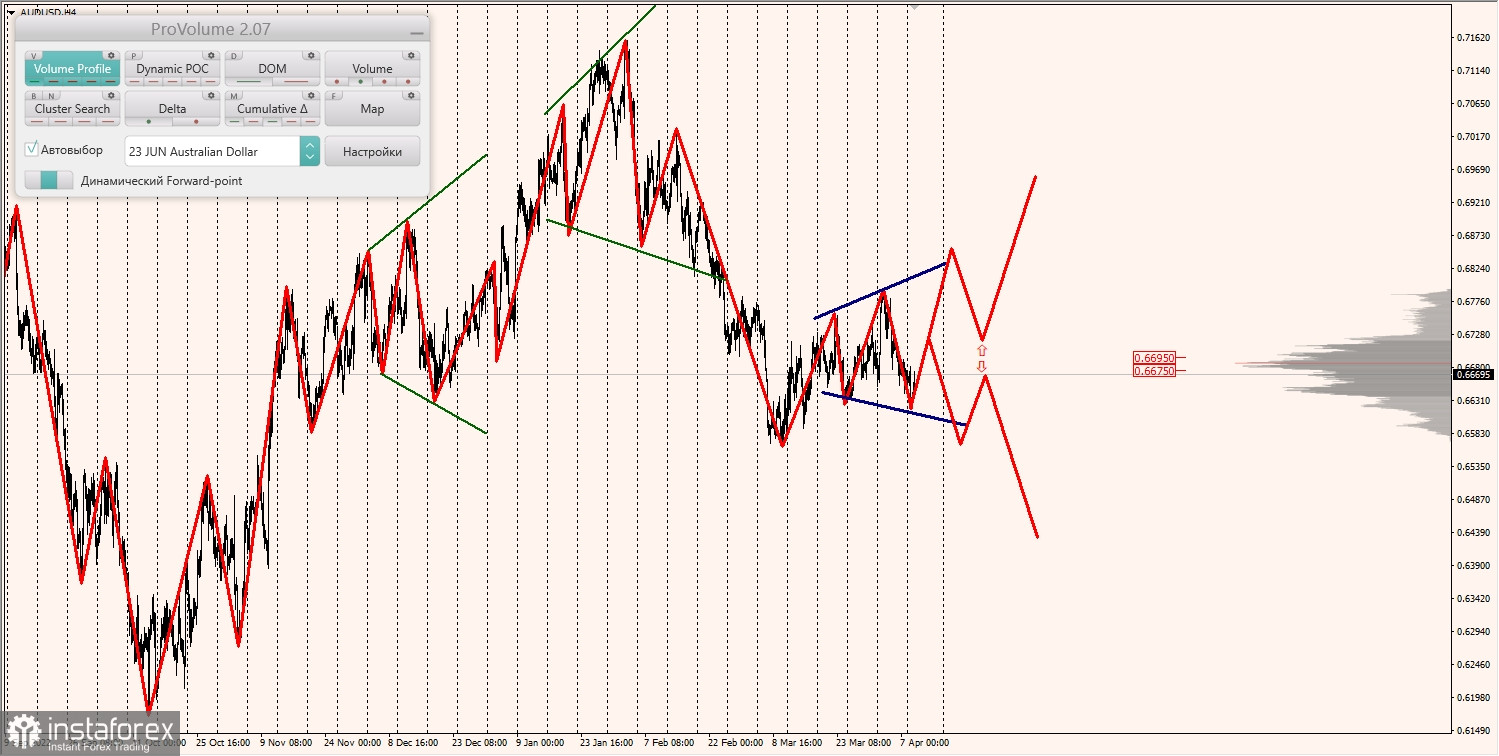Click the M hotkey tag on Cumulative Δ
The image size is (1499, 756).
point(234,96)
